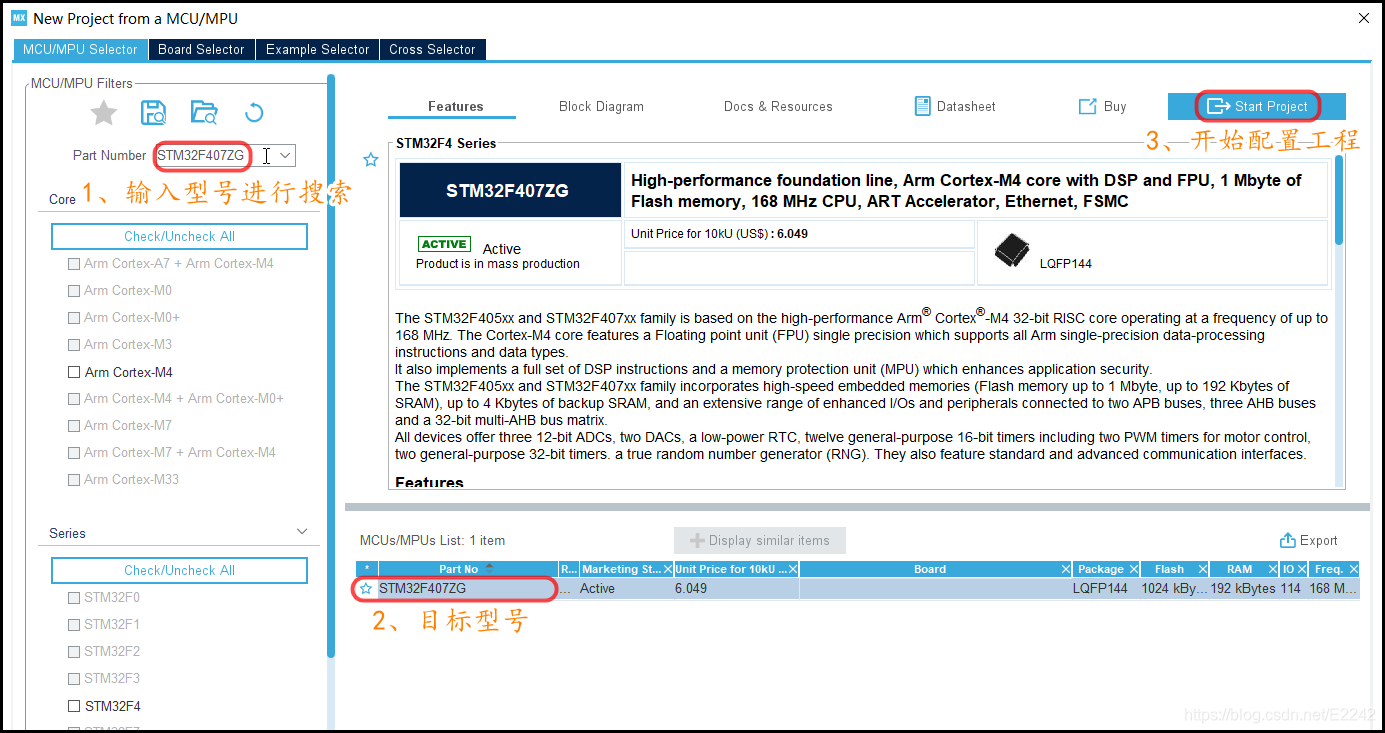
Task: Remove the IO column with its X
Action: (x=1302, y=569)
